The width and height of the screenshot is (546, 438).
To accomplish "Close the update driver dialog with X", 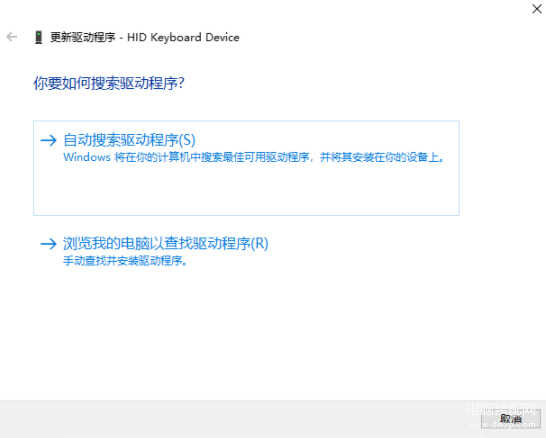I will click(x=537, y=9).
